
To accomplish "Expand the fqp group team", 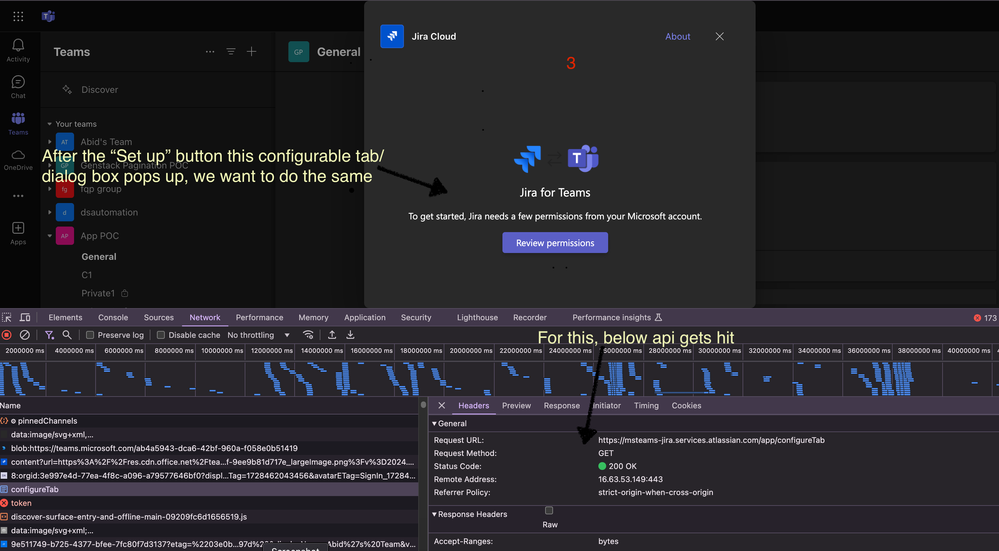I will pyautogui.click(x=50, y=189).
